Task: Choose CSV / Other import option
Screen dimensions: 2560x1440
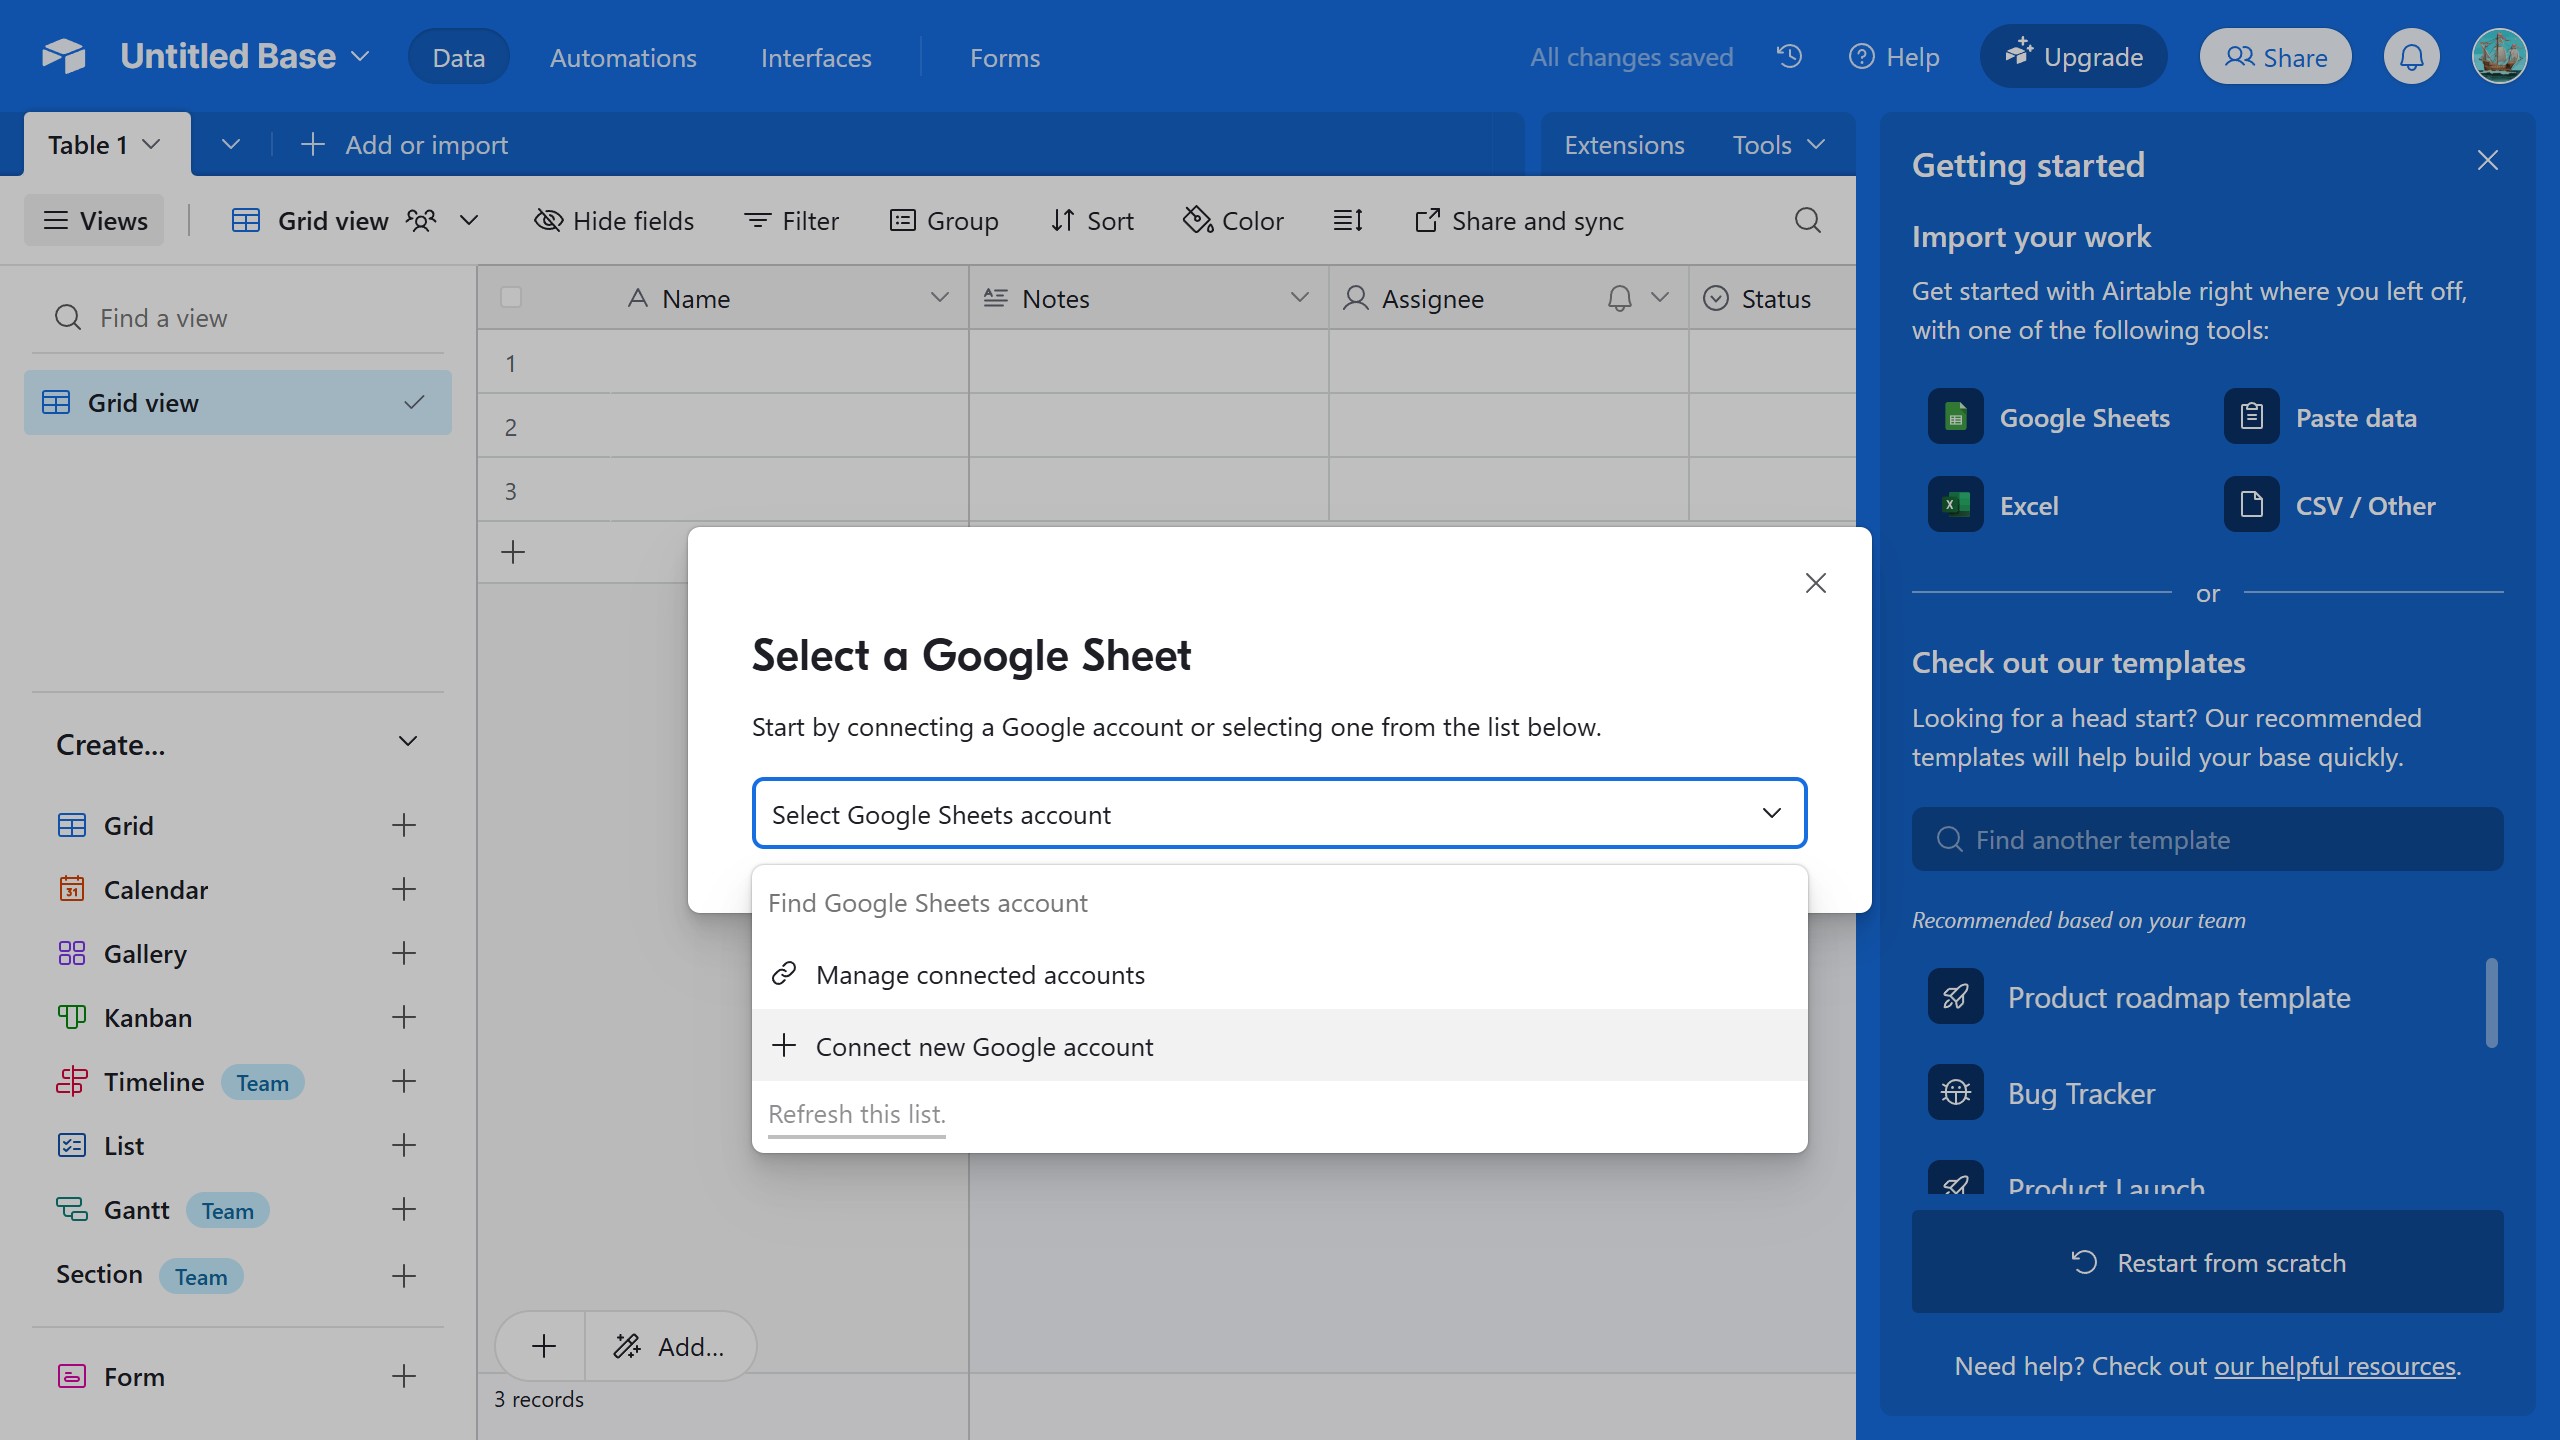Action: point(2330,505)
